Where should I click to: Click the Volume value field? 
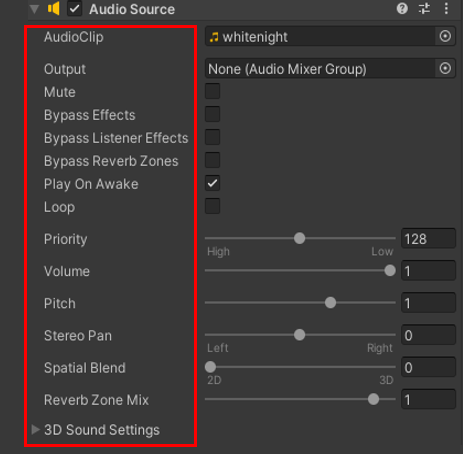point(428,271)
